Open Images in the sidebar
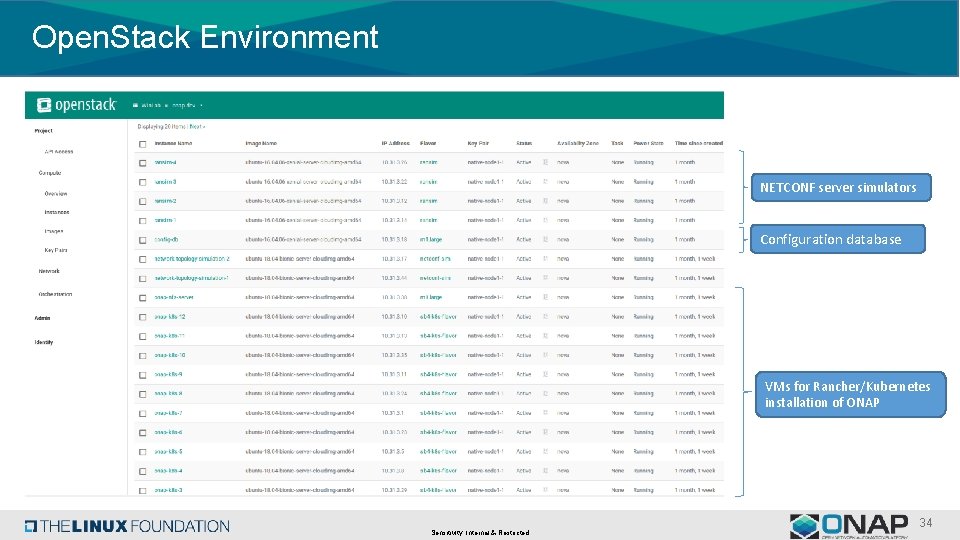The width and height of the screenshot is (960, 540). [54, 231]
